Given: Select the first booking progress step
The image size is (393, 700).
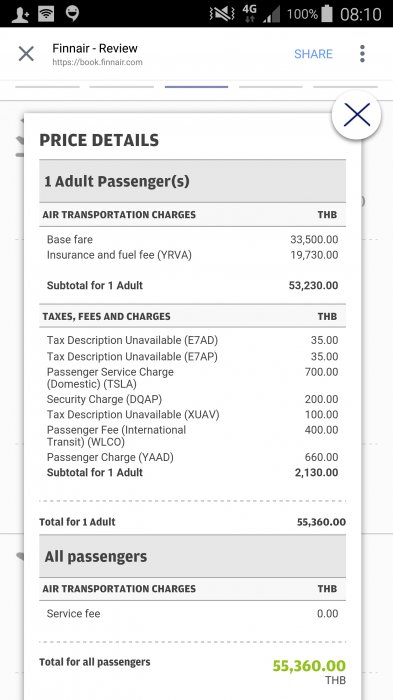Looking at the screenshot, I should [x=47, y=87].
